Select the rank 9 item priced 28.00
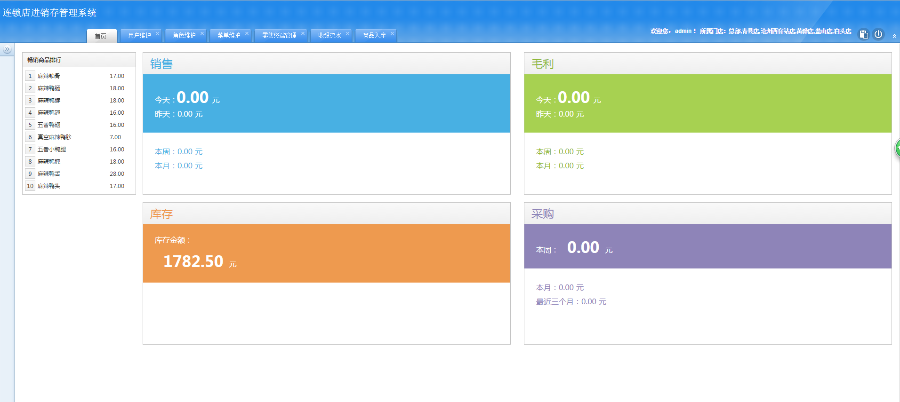Image resolution: width=900 pixels, height=402 pixels. (x=79, y=173)
